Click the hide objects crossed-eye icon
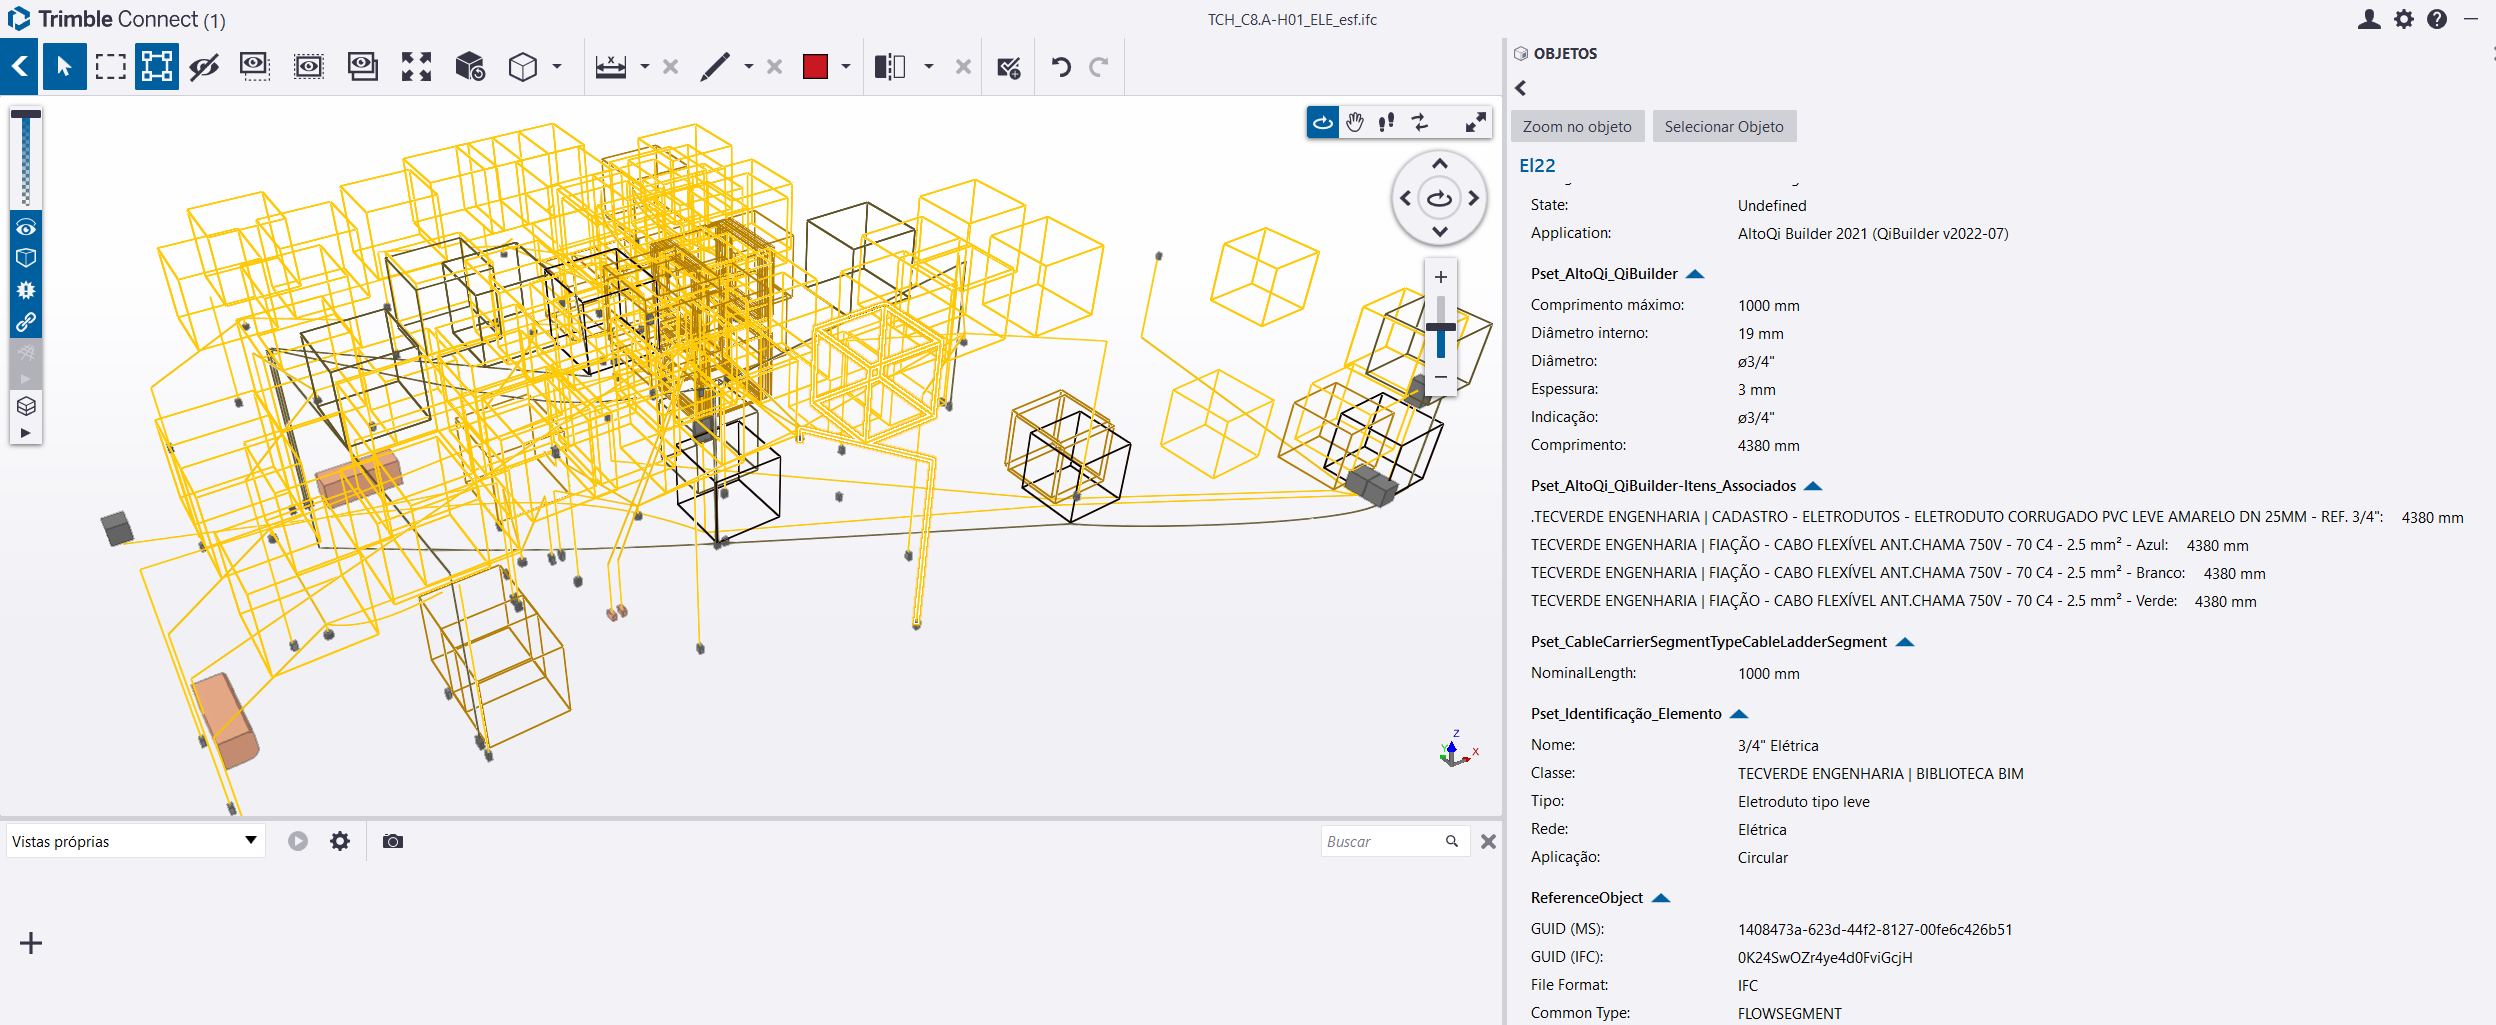 pos(204,67)
